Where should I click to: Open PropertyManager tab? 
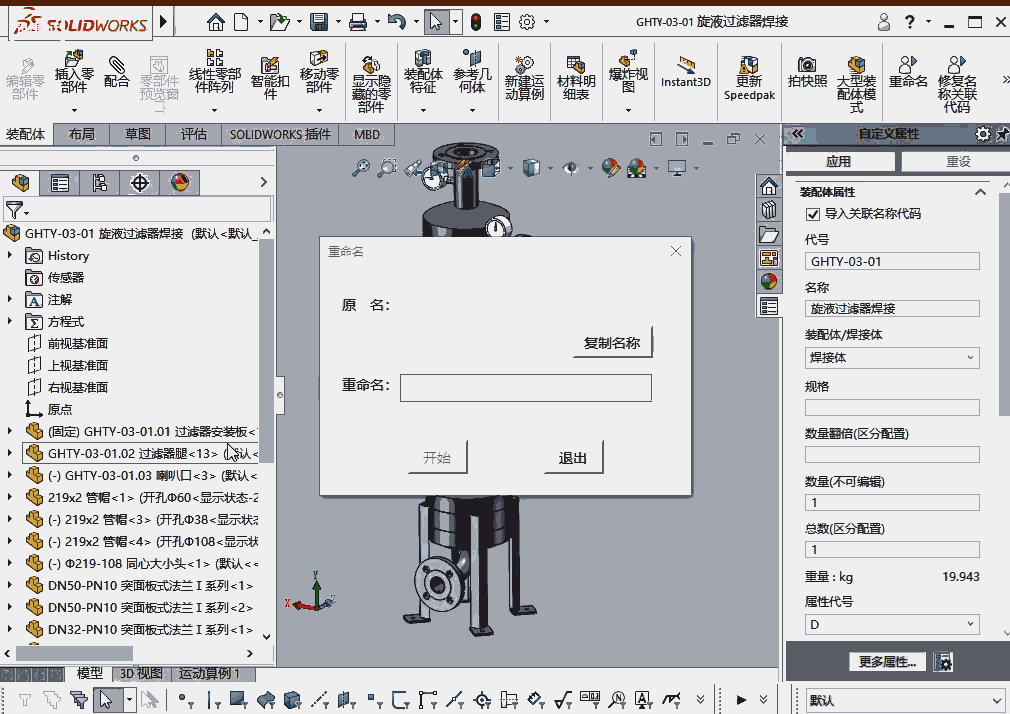tap(60, 183)
